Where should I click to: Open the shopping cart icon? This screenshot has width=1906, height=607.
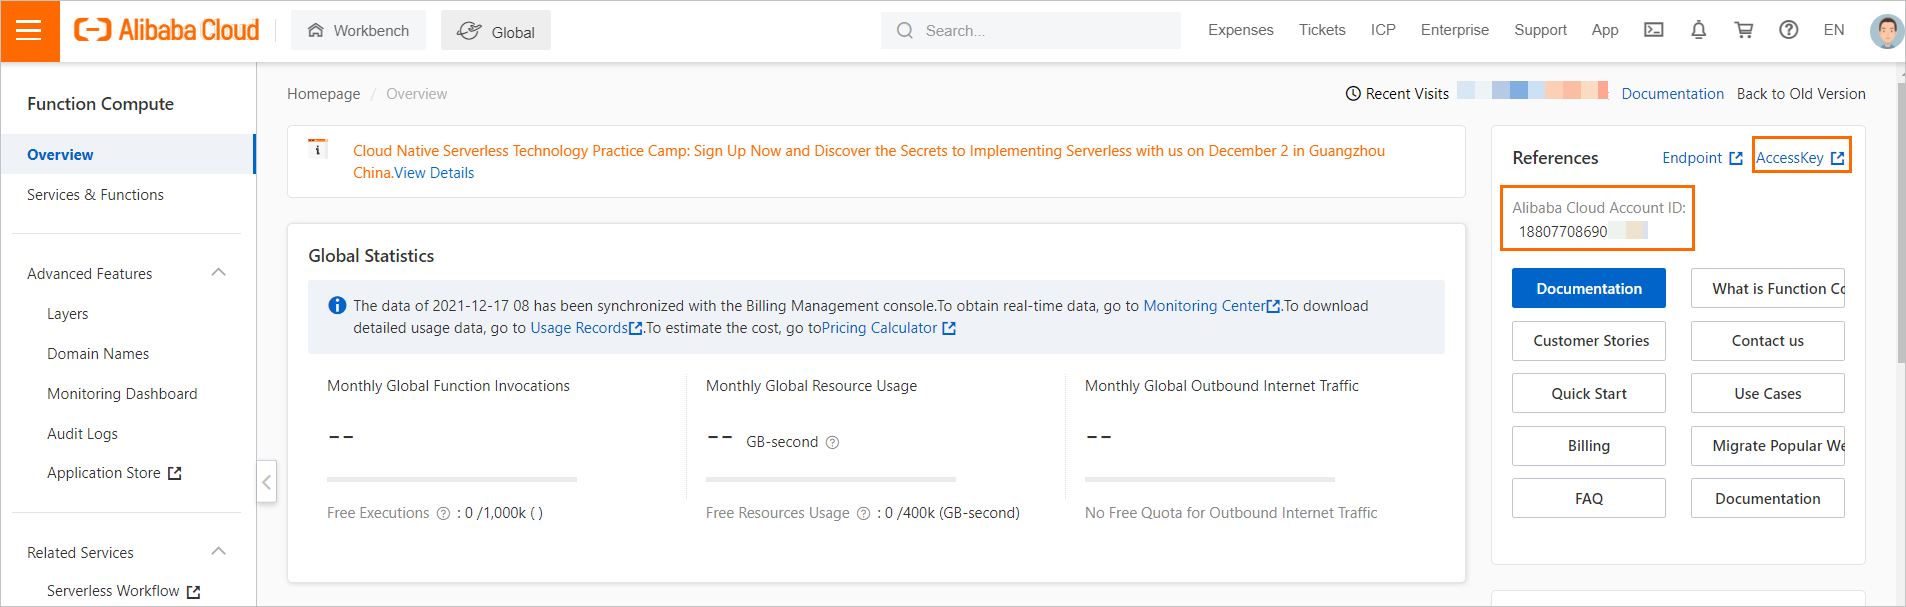pyautogui.click(x=1744, y=30)
